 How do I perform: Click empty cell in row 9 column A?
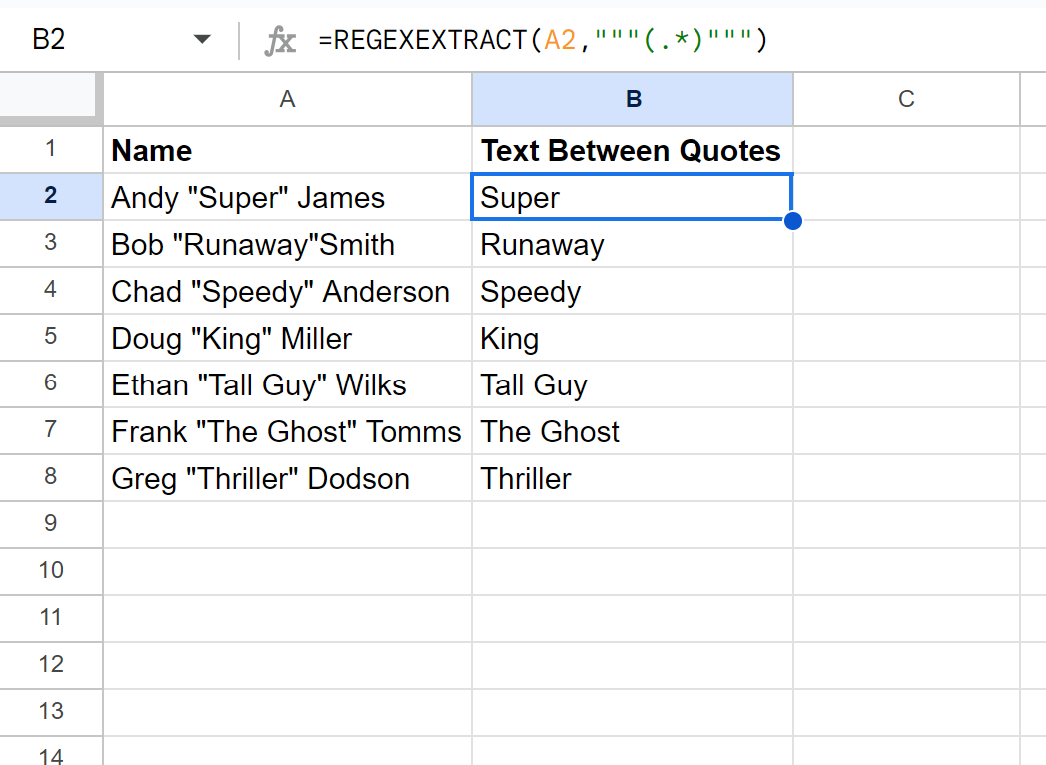(287, 524)
